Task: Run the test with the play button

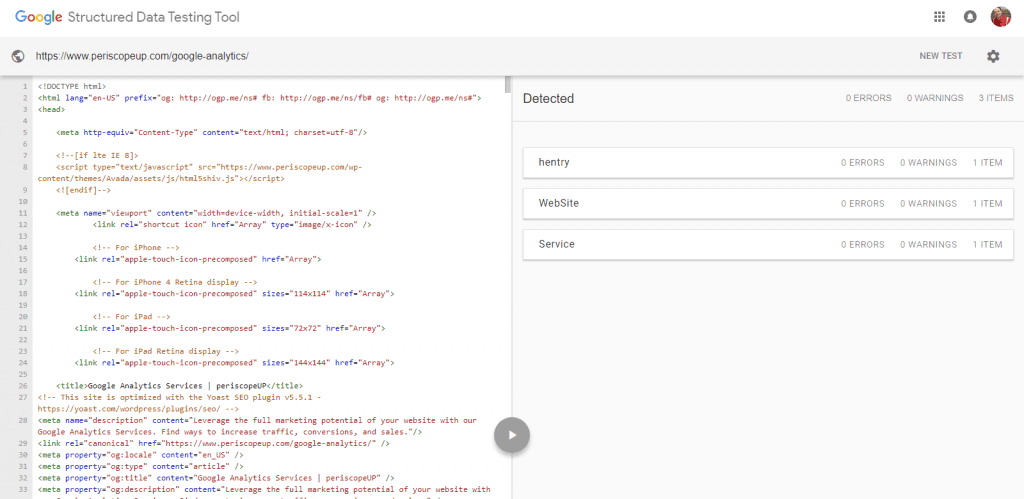Action: pyautogui.click(x=511, y=434)
